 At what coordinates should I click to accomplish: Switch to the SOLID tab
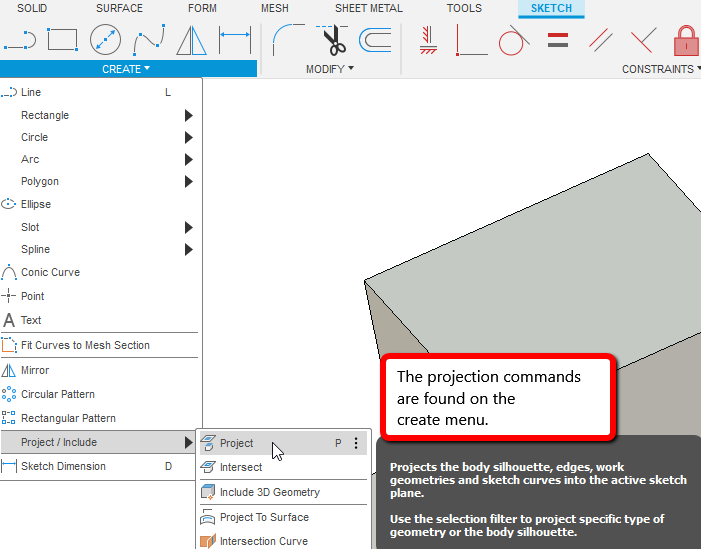[32, 8]
